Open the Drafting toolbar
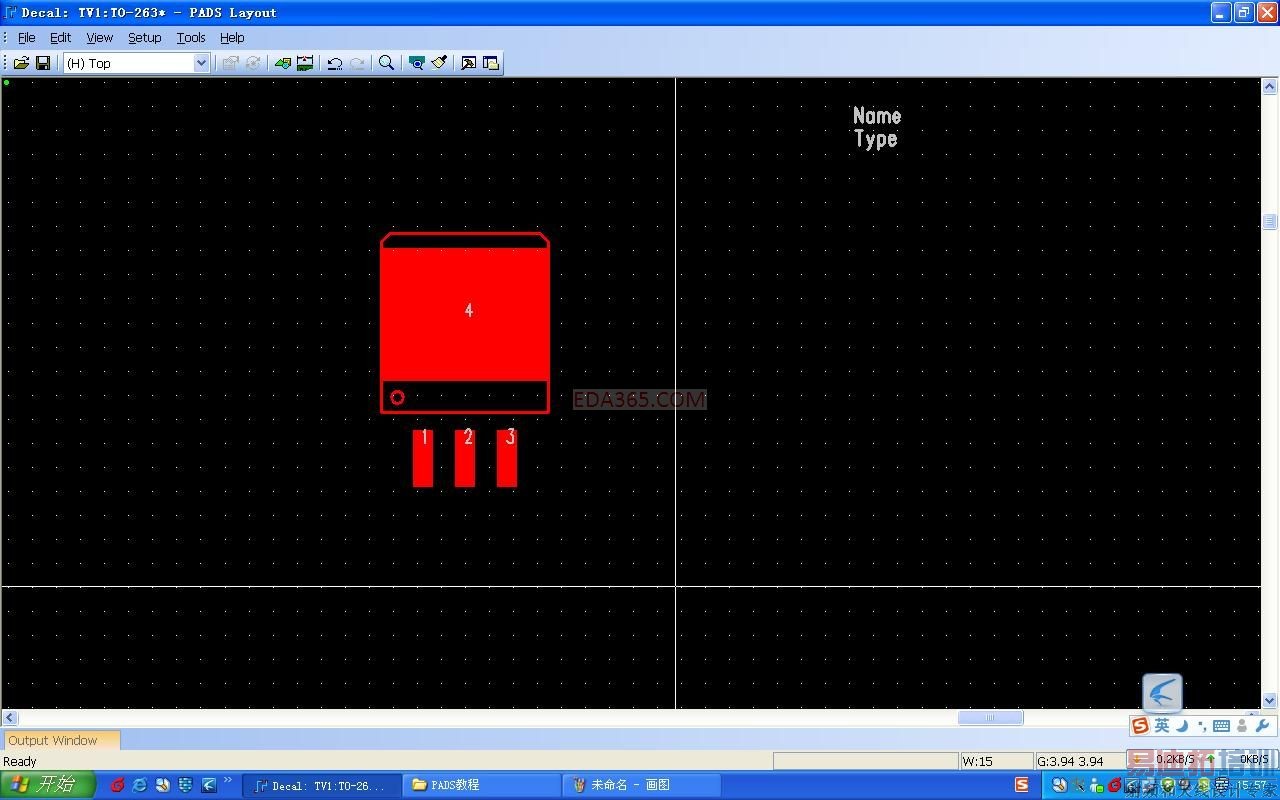 click(x=283, y=63)
